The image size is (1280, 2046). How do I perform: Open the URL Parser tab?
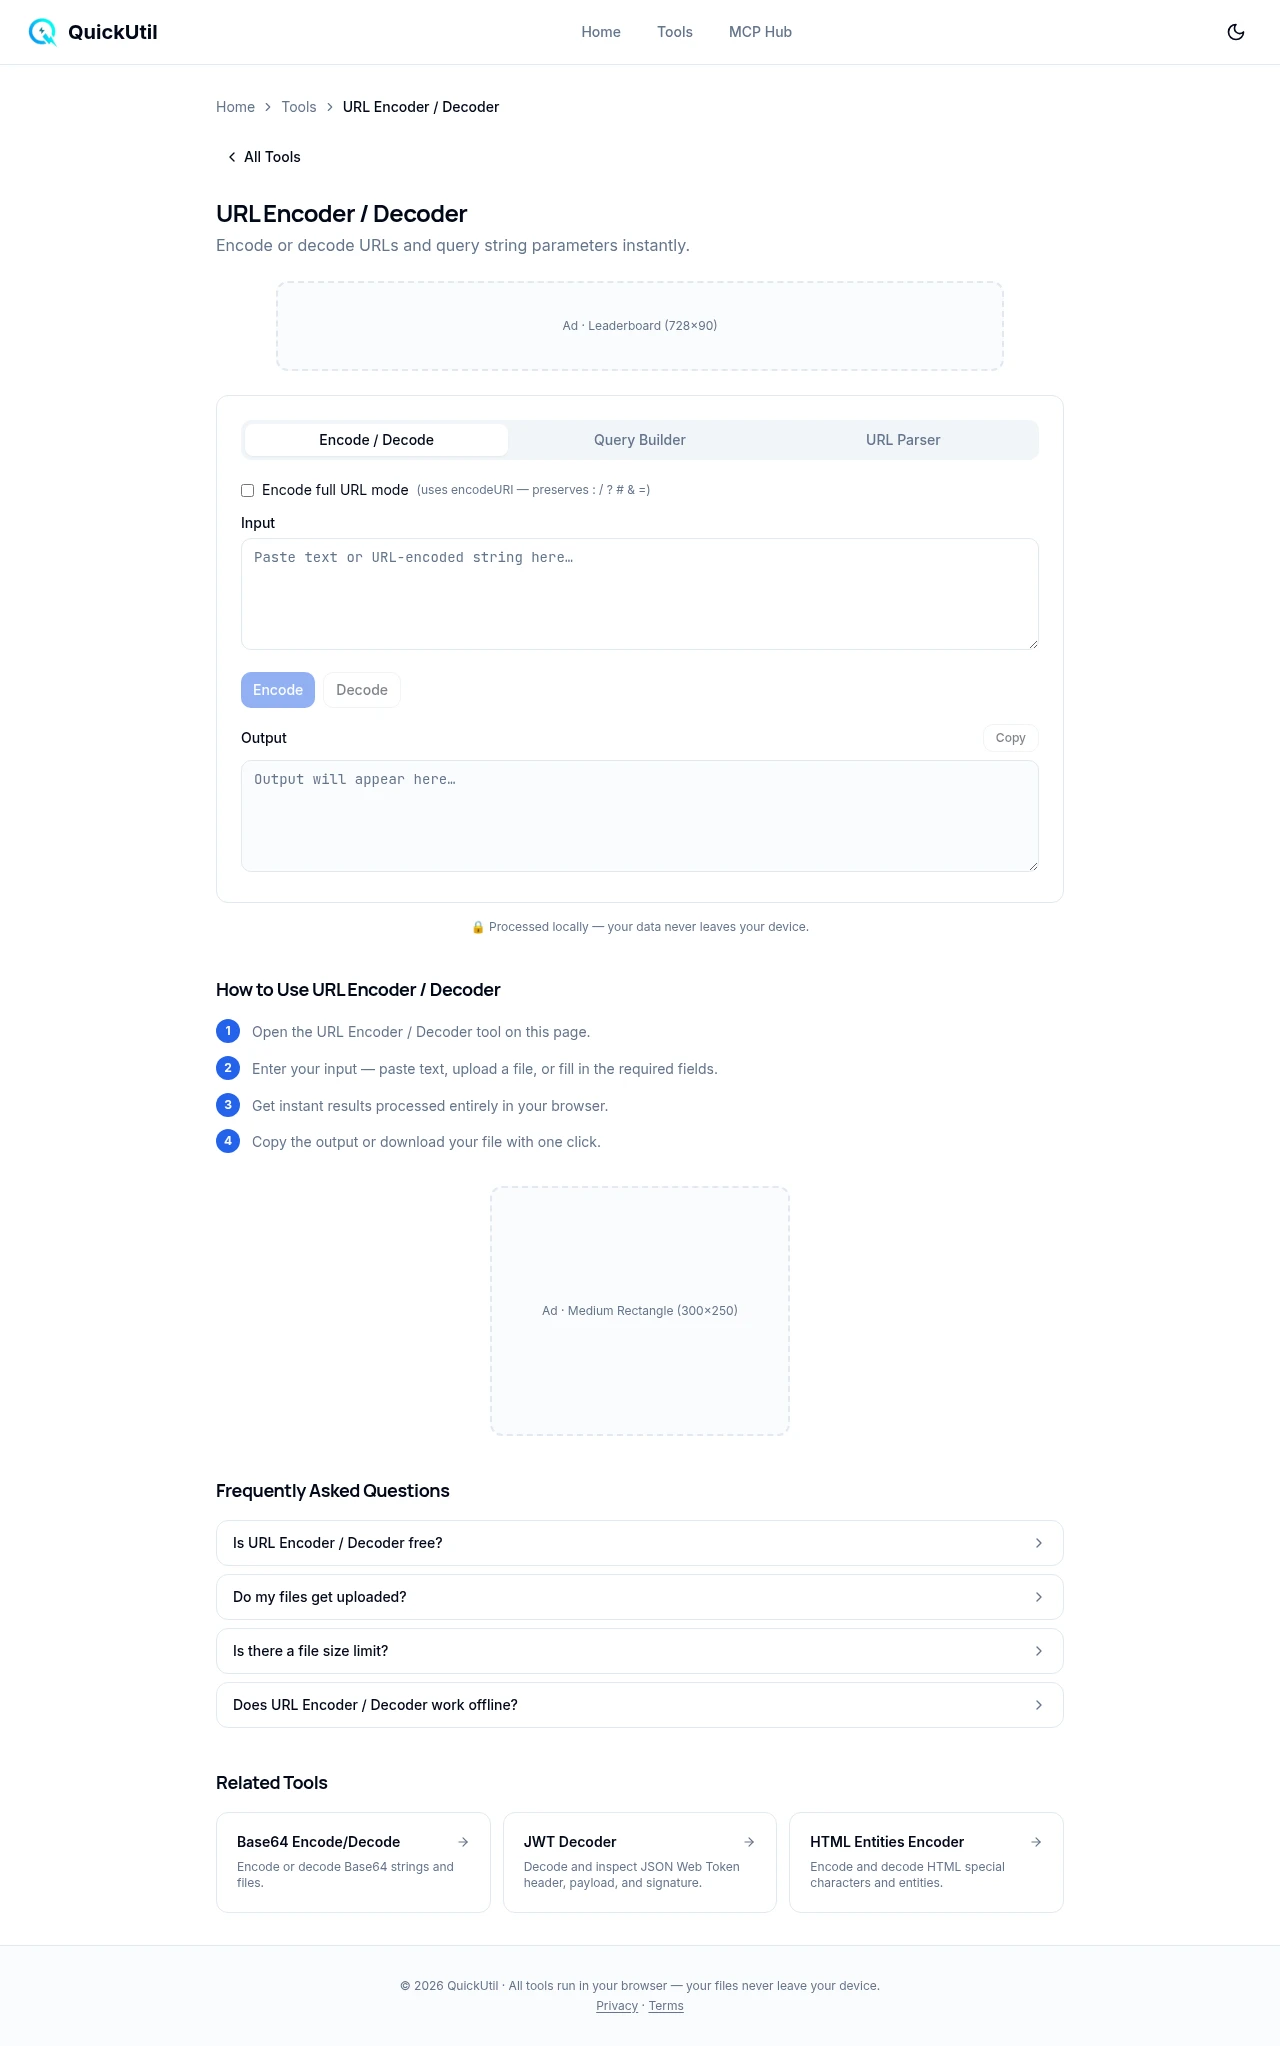(x=903, y=440)
